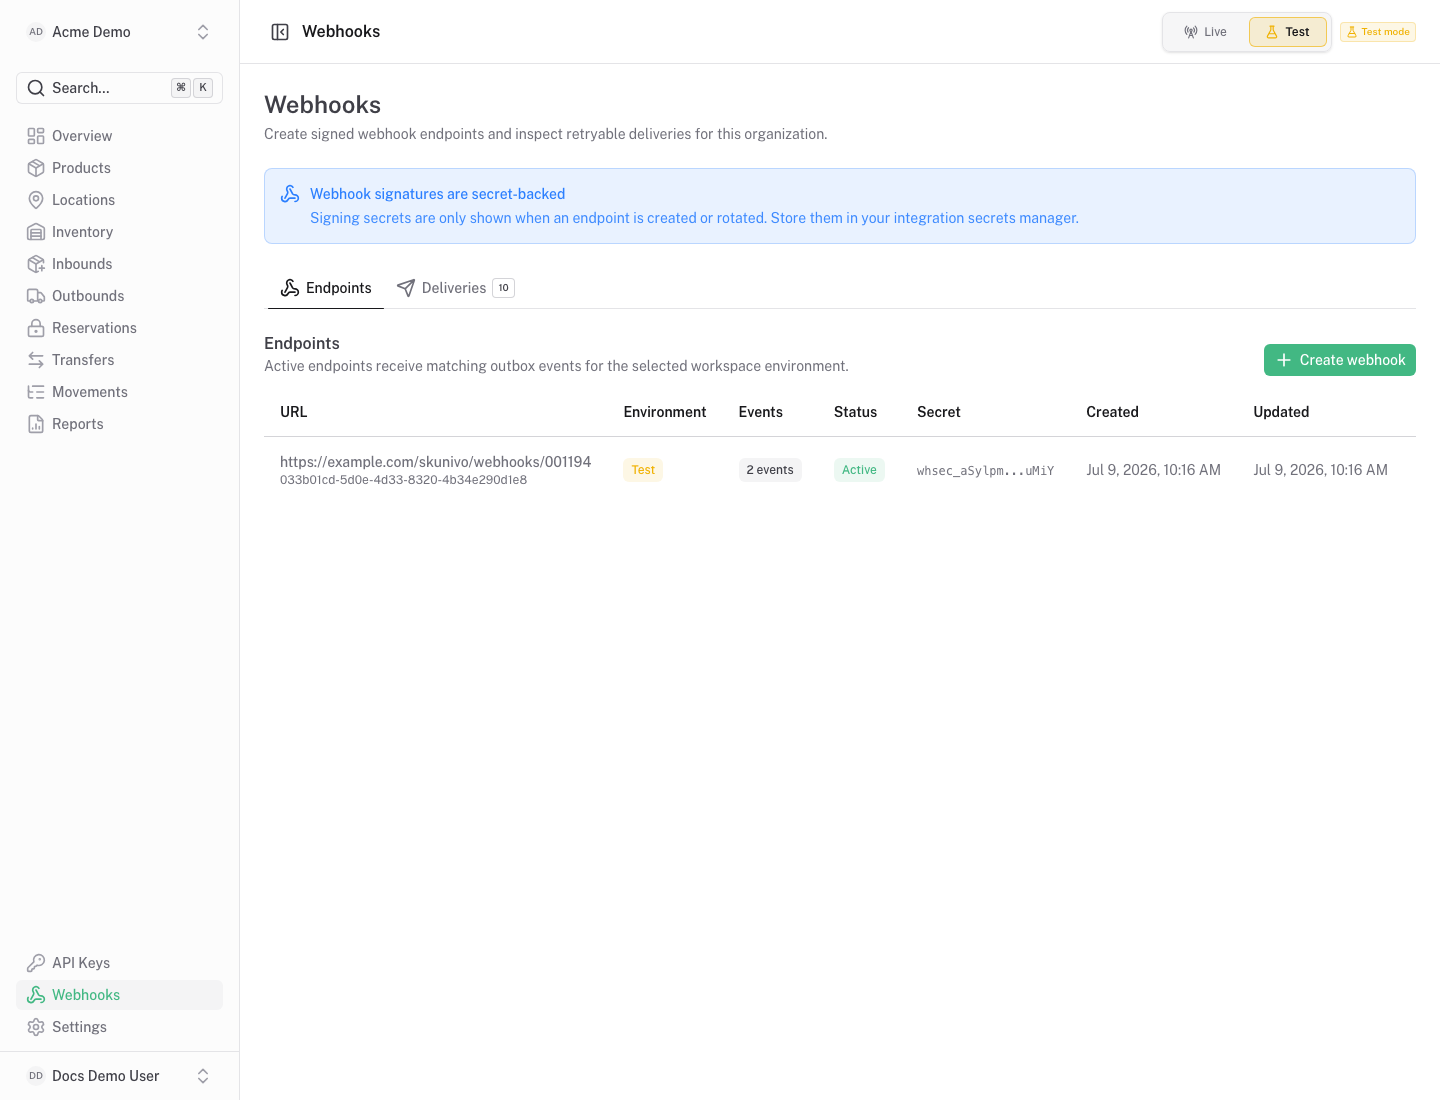Click the Reservations lock icon
Screen dimensions: 1440x1100
tap(36, 328)
